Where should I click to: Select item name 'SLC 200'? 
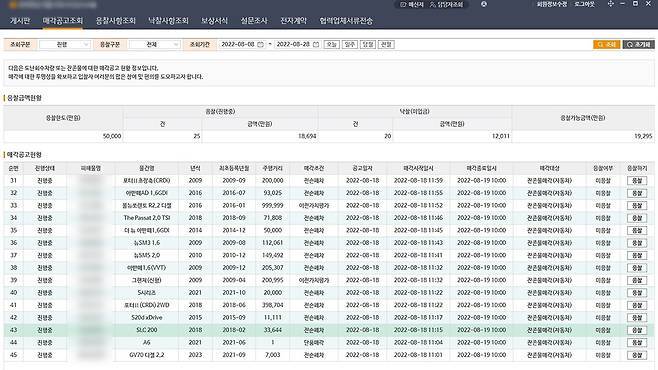point(146,330)
